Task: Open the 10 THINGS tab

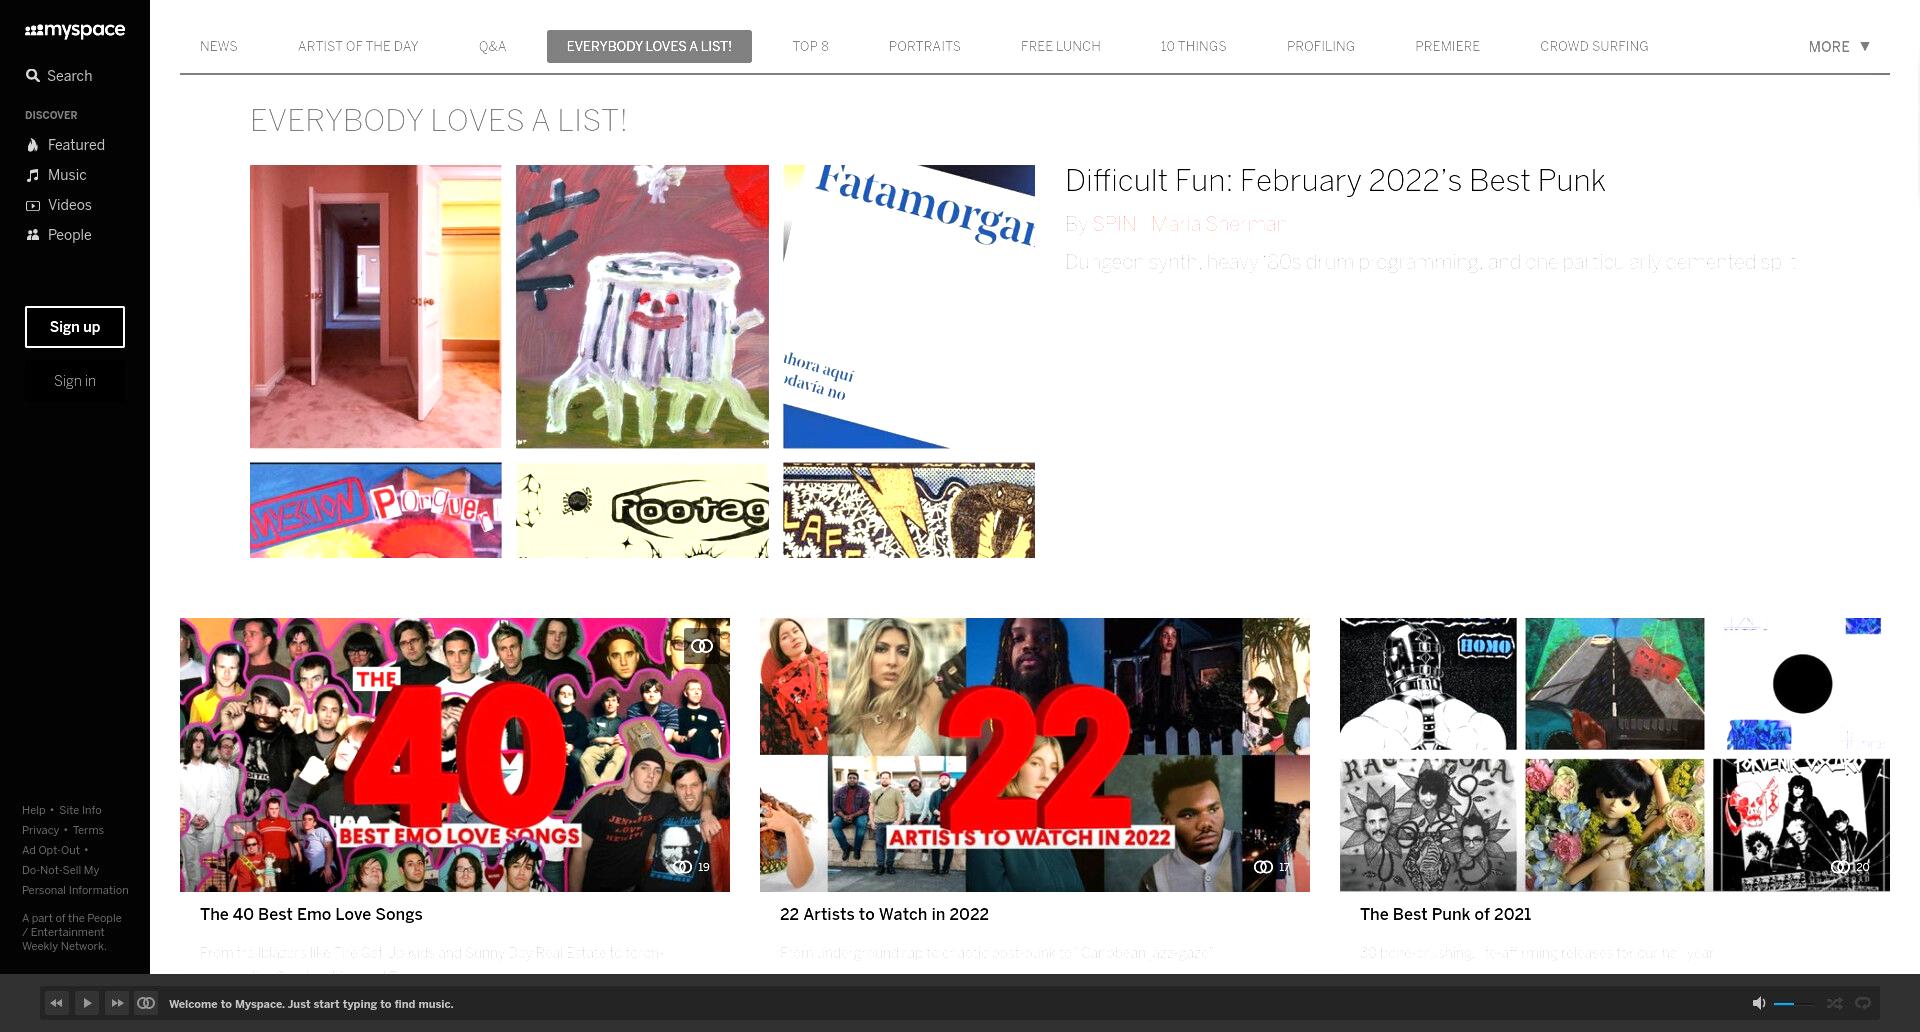Action: [1193, 47]
